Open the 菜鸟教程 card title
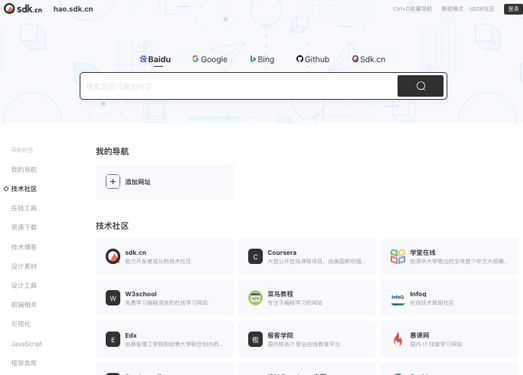 [x=281, y=294]
